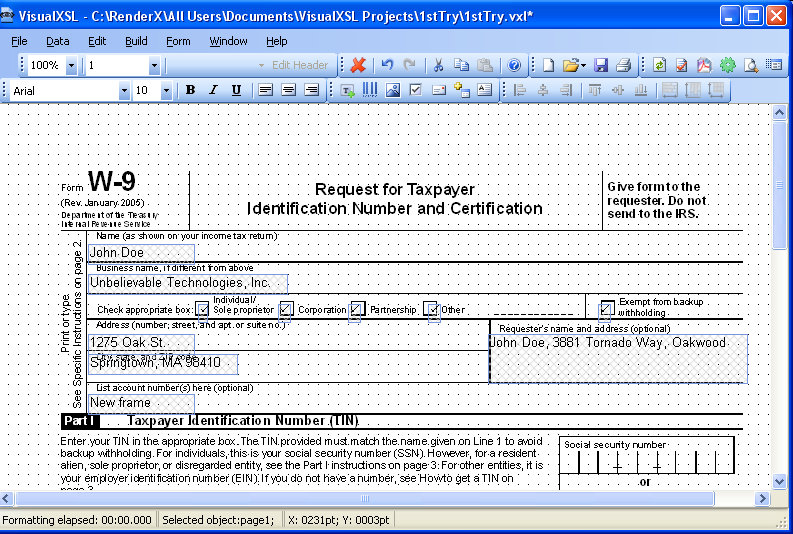Undo the last action via toolbar
The image size is (793, 534).
387,65
